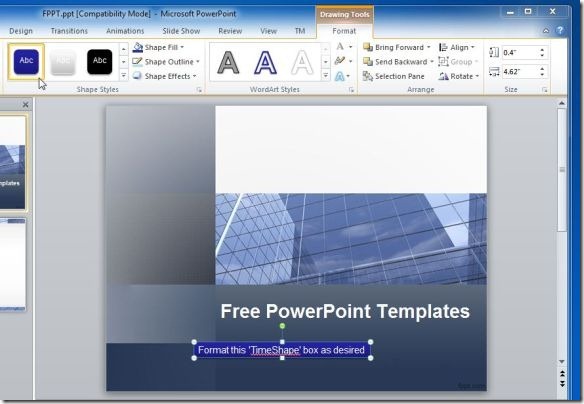Apply the black Abc shape style
Image resolution: width=584 pixels, height=404 pixels.
(x=99, y=62)
